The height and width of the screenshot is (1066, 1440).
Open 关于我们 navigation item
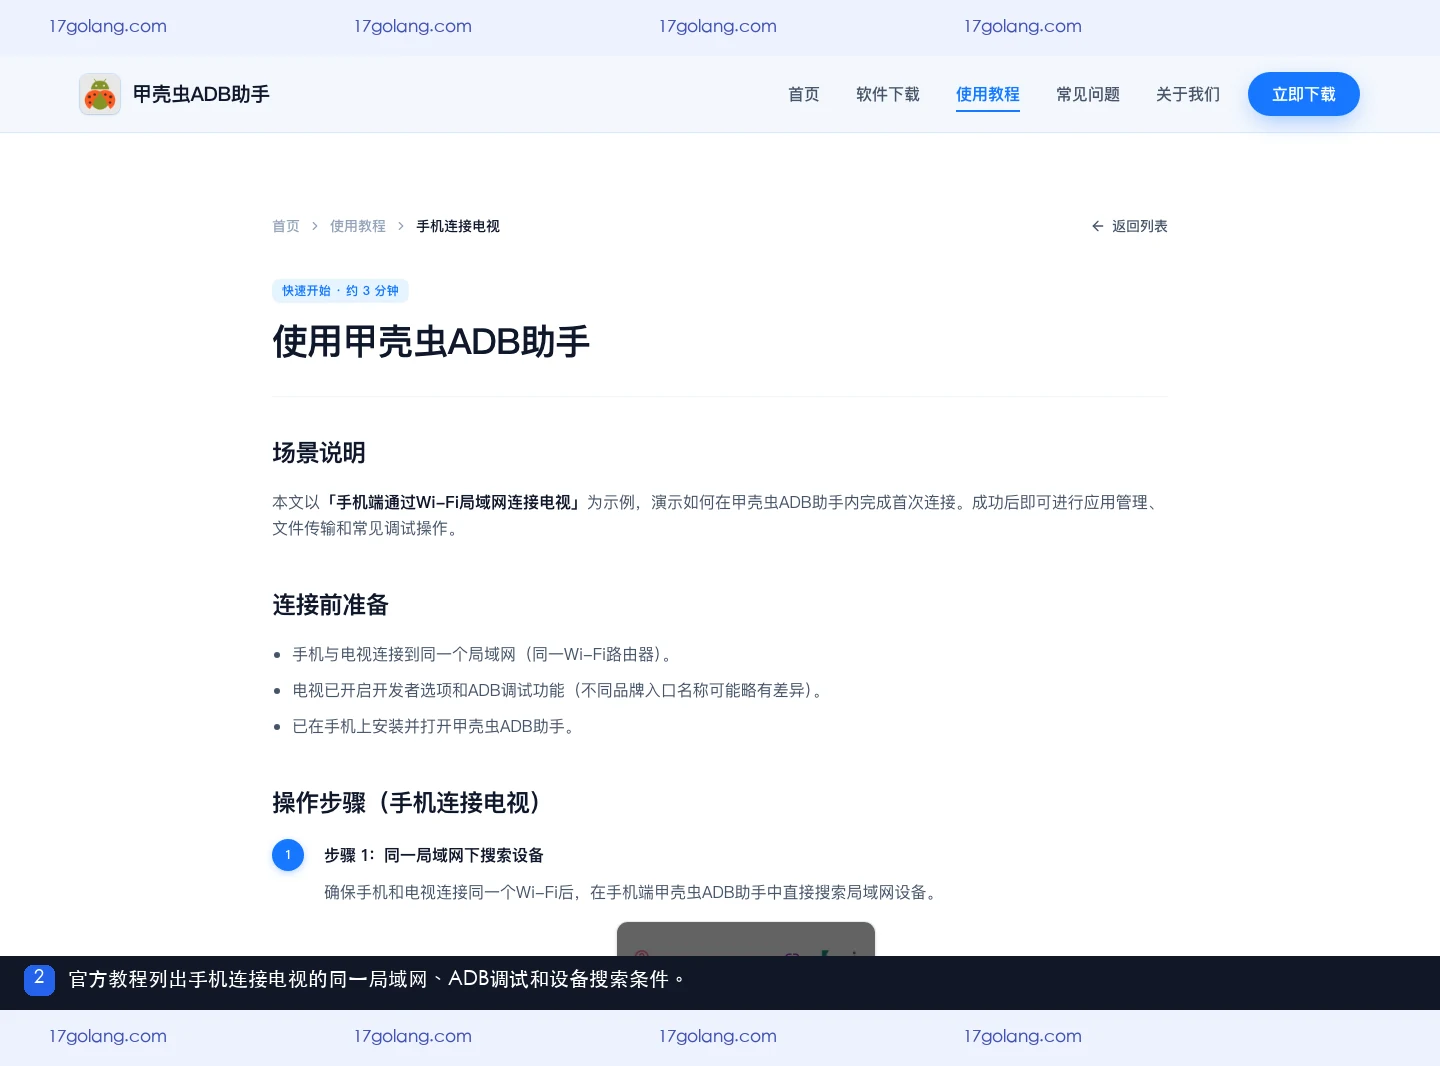click(1188, 94)
